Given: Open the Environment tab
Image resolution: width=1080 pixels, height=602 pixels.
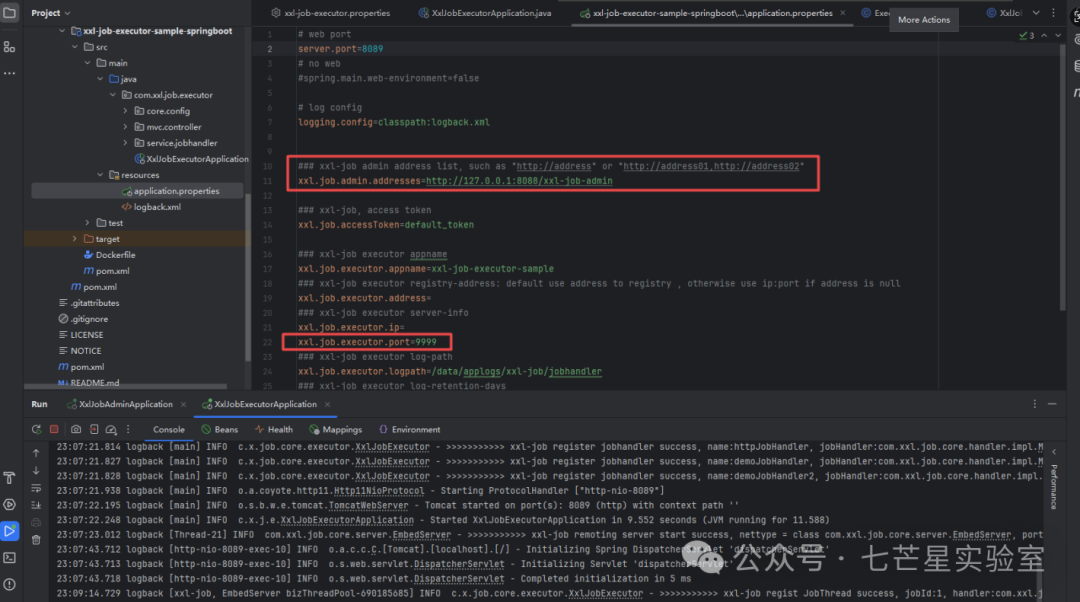Looking at the screenshot, I should 409,429.
